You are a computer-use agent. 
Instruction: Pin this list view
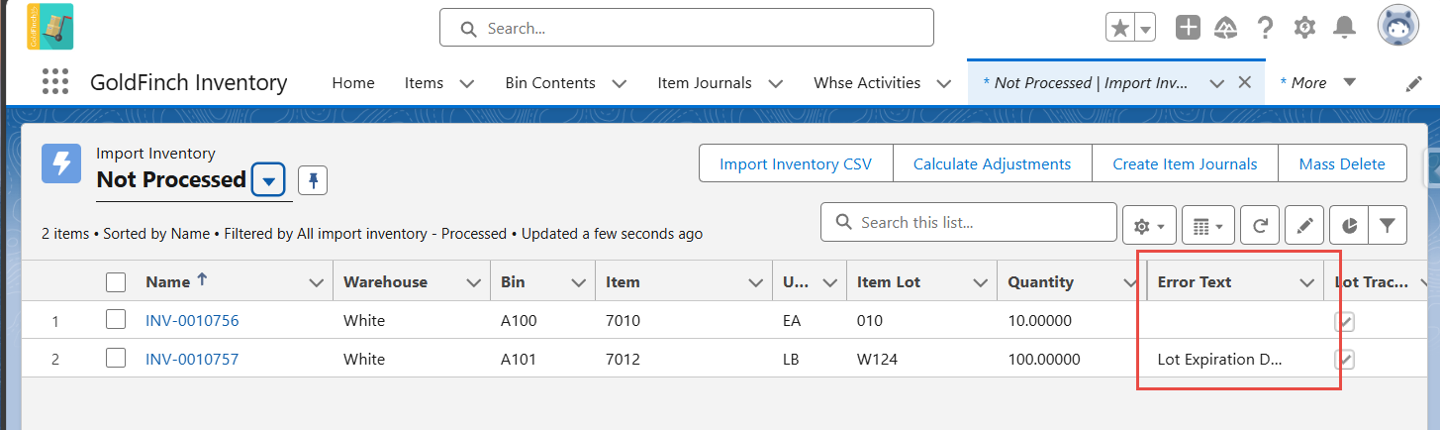click(313, 181)
